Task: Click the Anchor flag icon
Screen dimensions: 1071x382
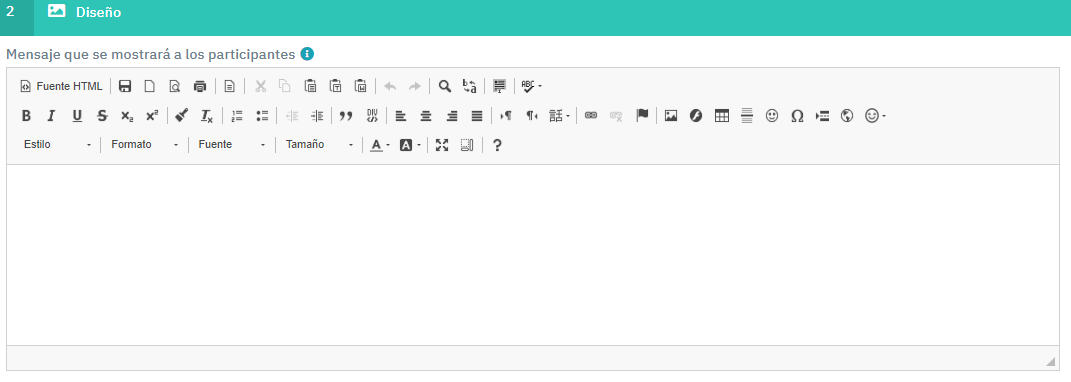Action: pyautogui.click(x=641, y=115)
